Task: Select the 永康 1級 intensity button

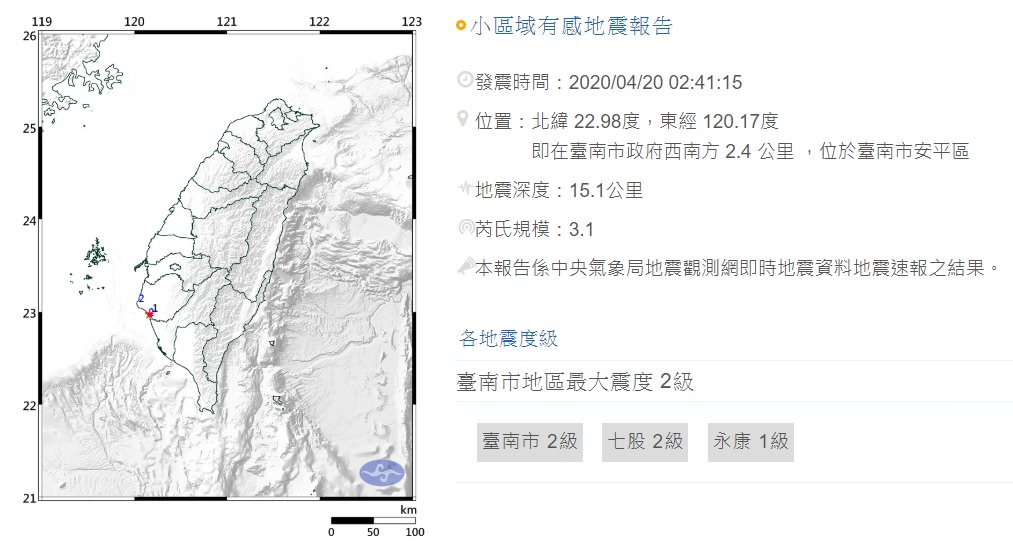Action: pos(751,442)
